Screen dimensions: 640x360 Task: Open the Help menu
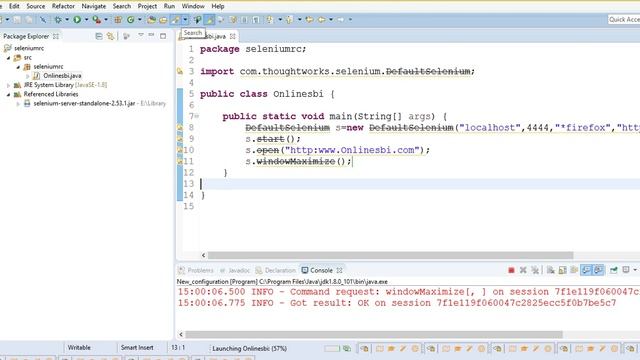218,6
